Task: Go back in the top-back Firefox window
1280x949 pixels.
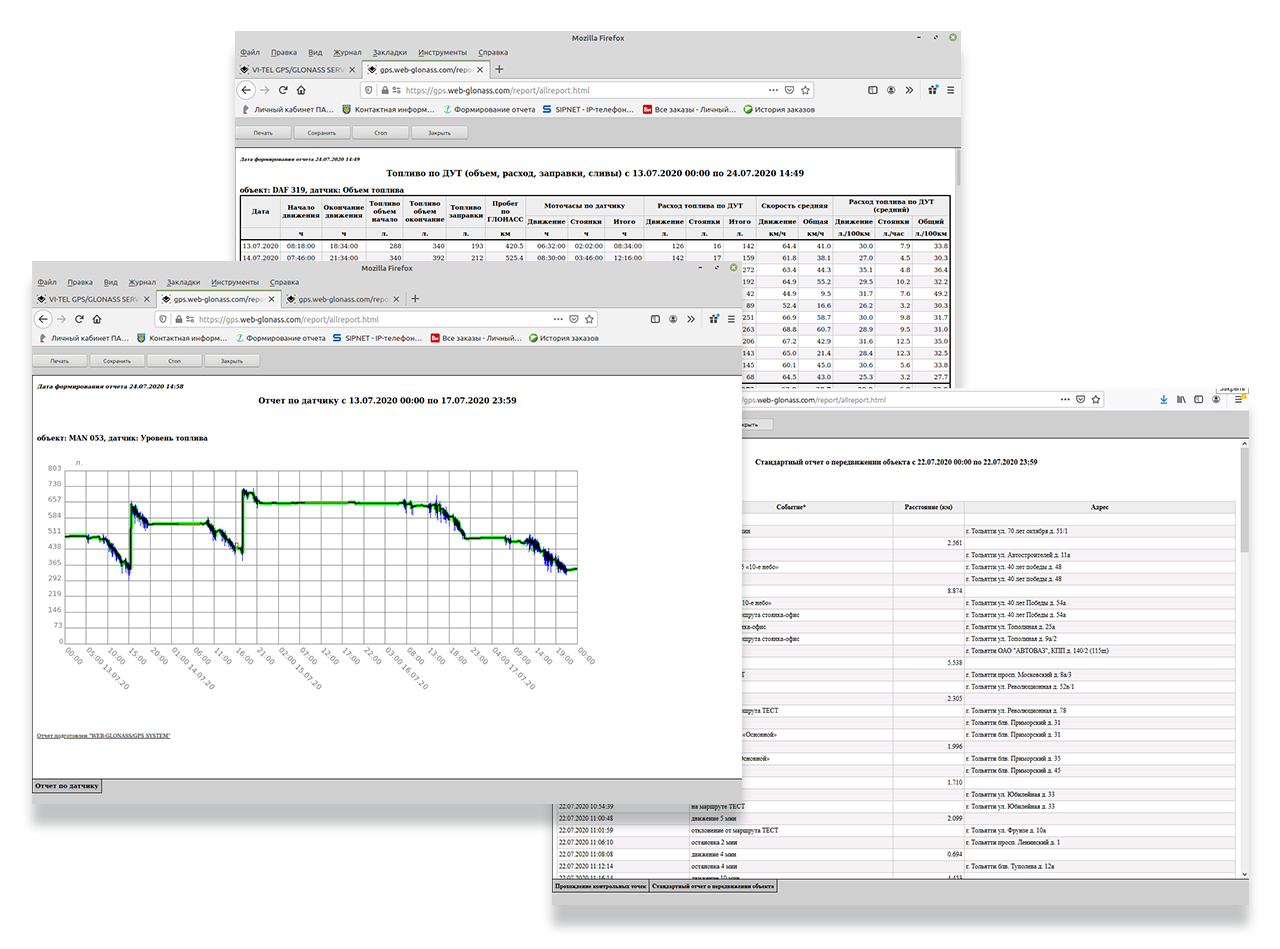Action: coord(247,90)
